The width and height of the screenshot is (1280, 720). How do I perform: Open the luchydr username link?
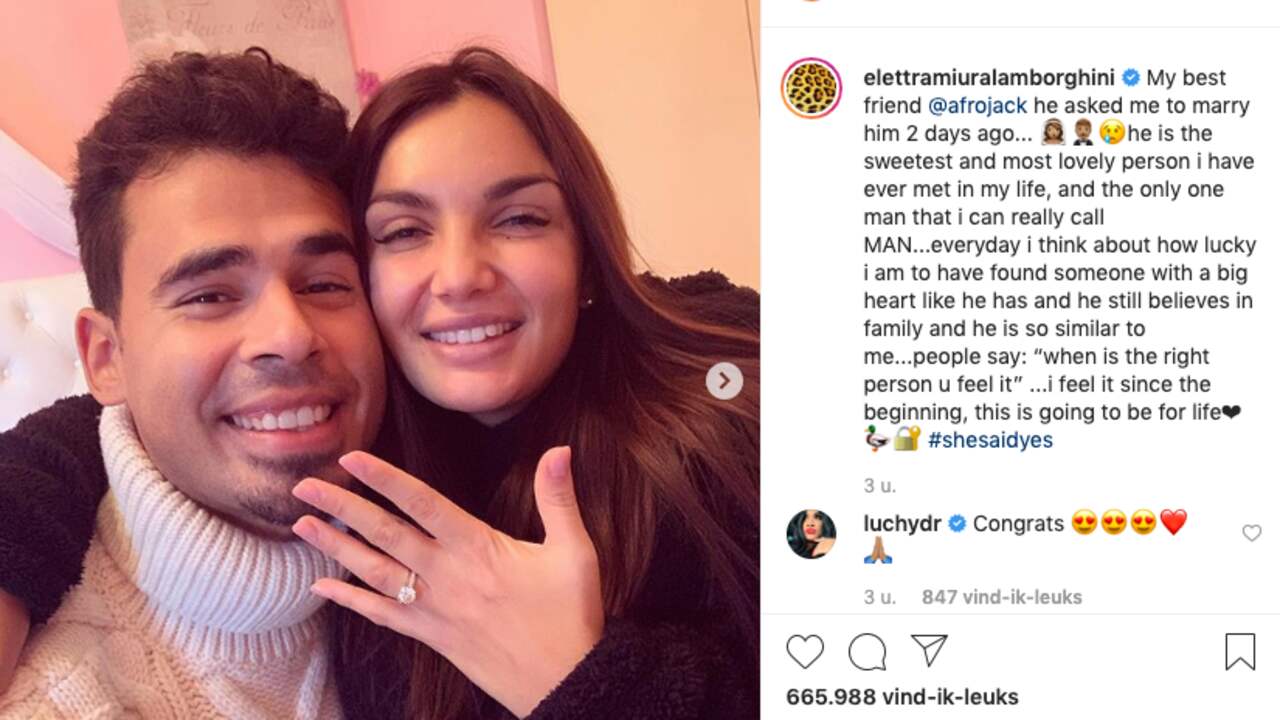pos(902,523)
